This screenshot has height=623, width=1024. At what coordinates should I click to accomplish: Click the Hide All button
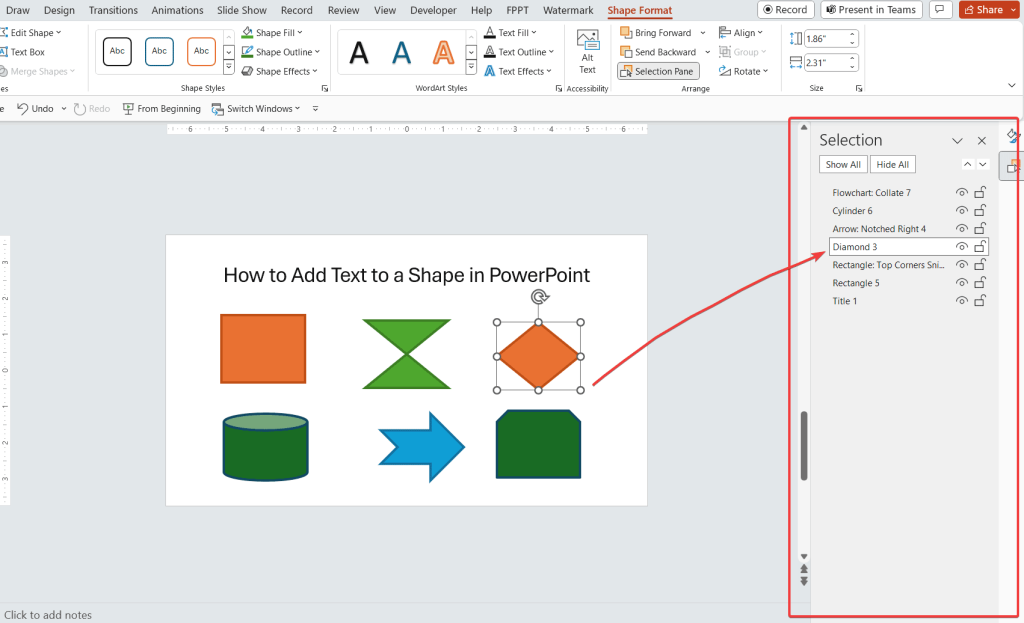[x=892, y=163]
